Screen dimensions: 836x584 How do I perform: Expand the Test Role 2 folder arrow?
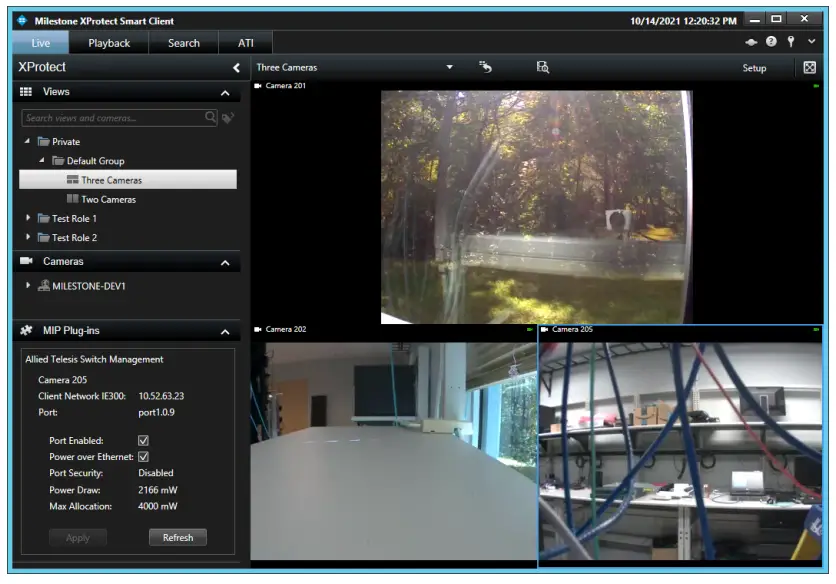tap(28, 236)
